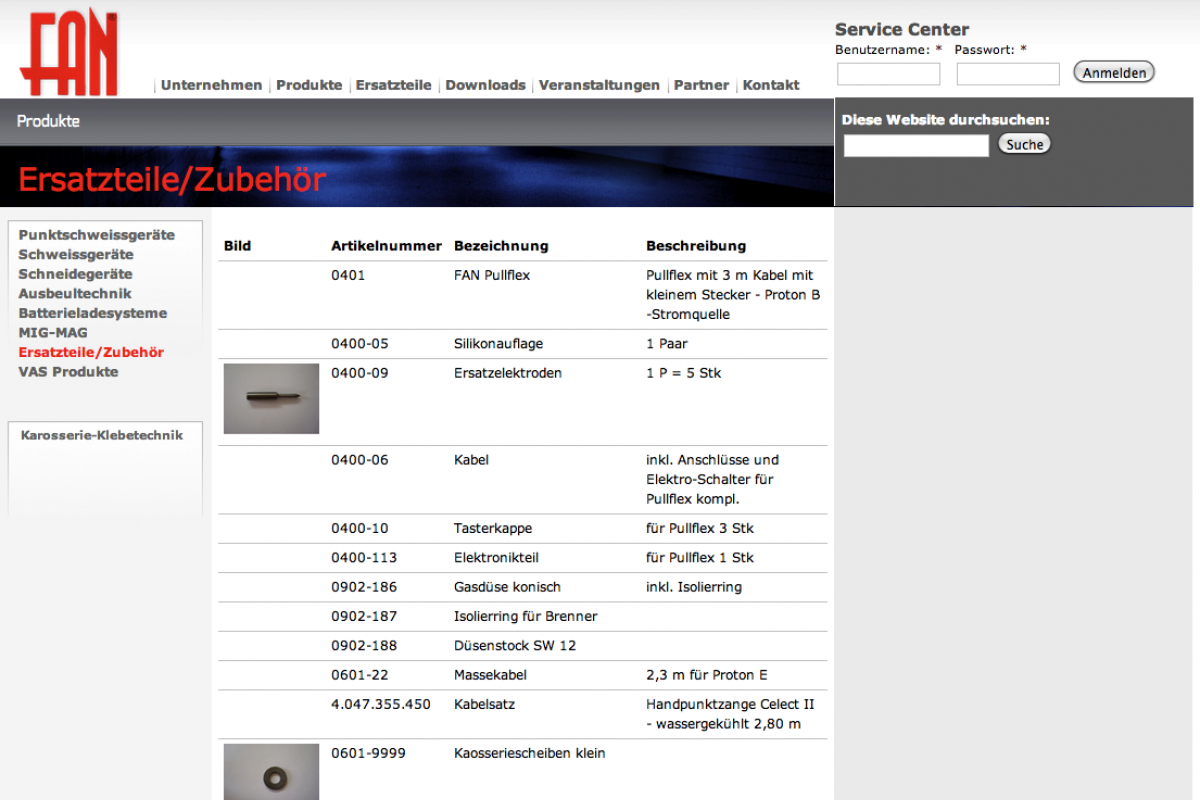This screenshot has width=1200, height=800.
Task: Click the website search text box
Action: click(915, 146)
